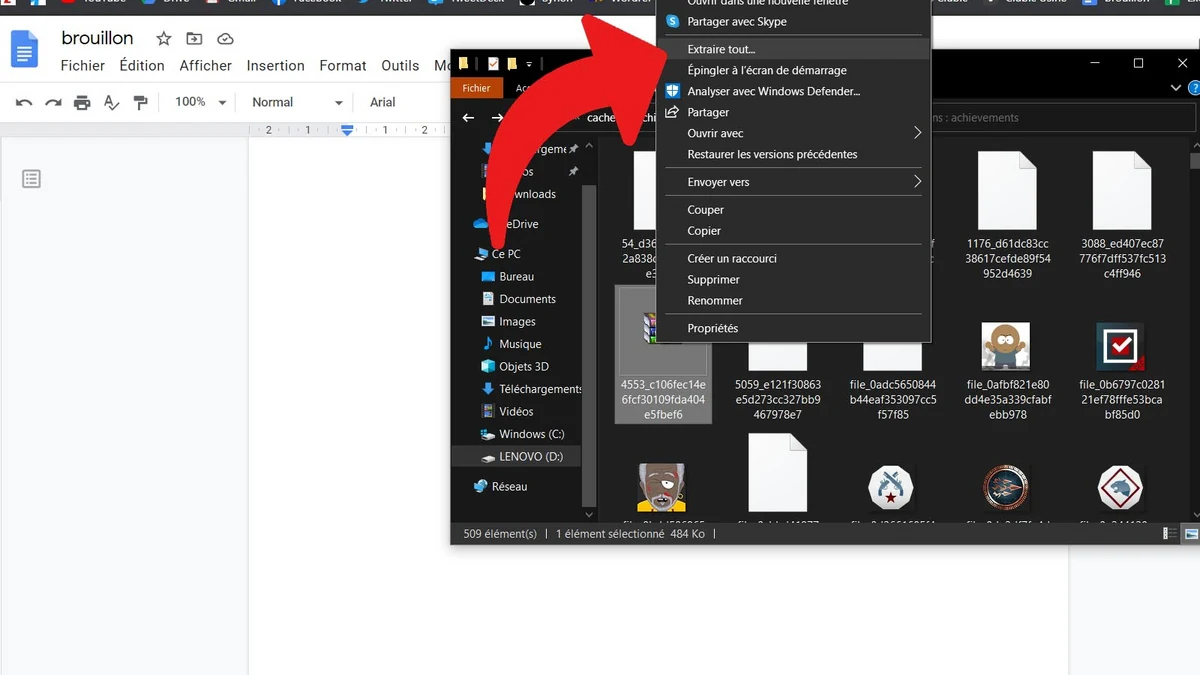Click the document cloud save status icon

pos(225,38)
